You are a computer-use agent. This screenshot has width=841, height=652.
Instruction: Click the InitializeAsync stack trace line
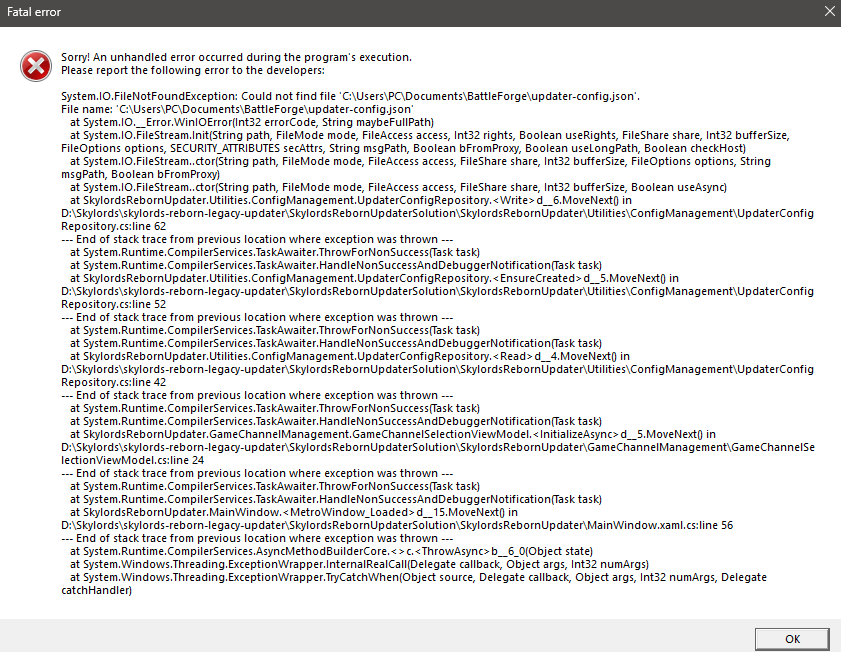click(393, 434)
